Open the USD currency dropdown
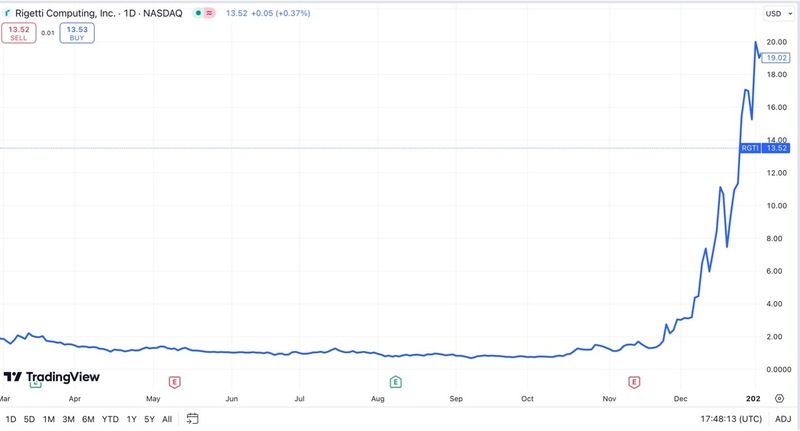Image resolution: width=800 pixels, height=431 pixels. click(x=776, y=14)
